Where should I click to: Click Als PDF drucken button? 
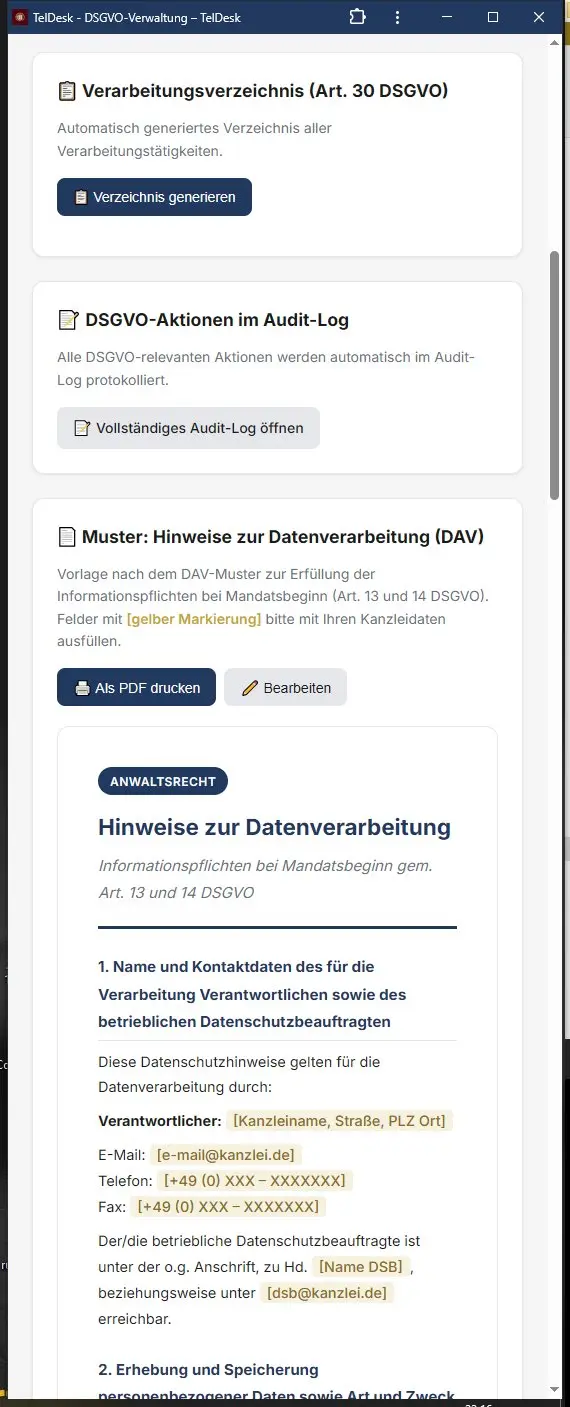[136, 687]
